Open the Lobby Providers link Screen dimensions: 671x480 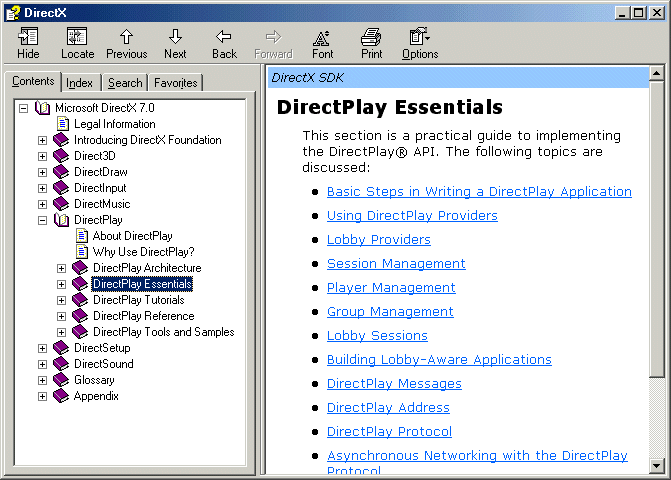(378, 240)
